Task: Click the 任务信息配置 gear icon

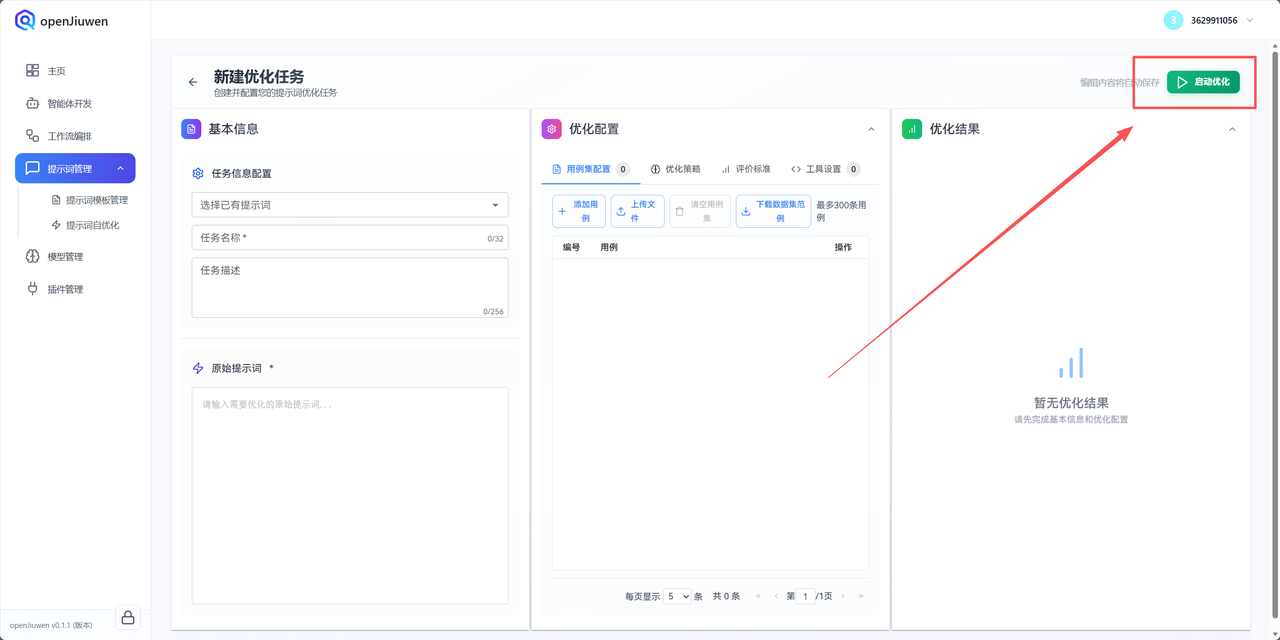Action: pos(198,173)
